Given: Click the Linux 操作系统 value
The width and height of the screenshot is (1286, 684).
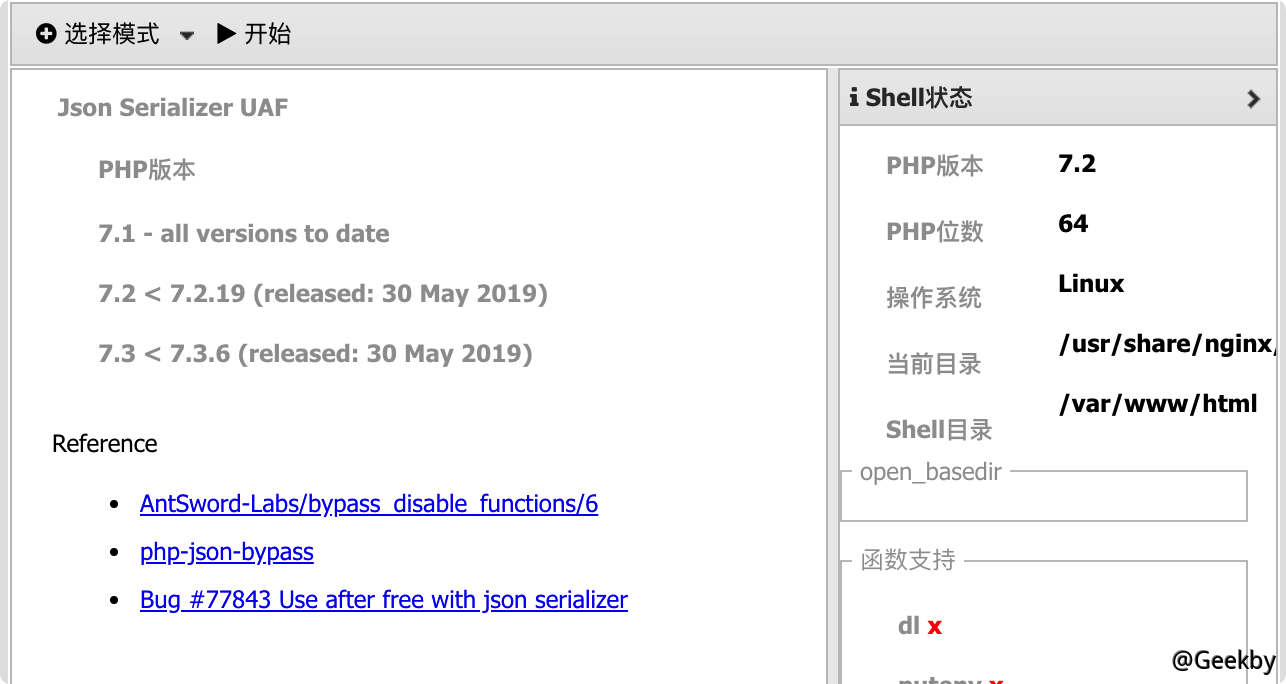Looking at the screenshot, I should pos(1090,283).
